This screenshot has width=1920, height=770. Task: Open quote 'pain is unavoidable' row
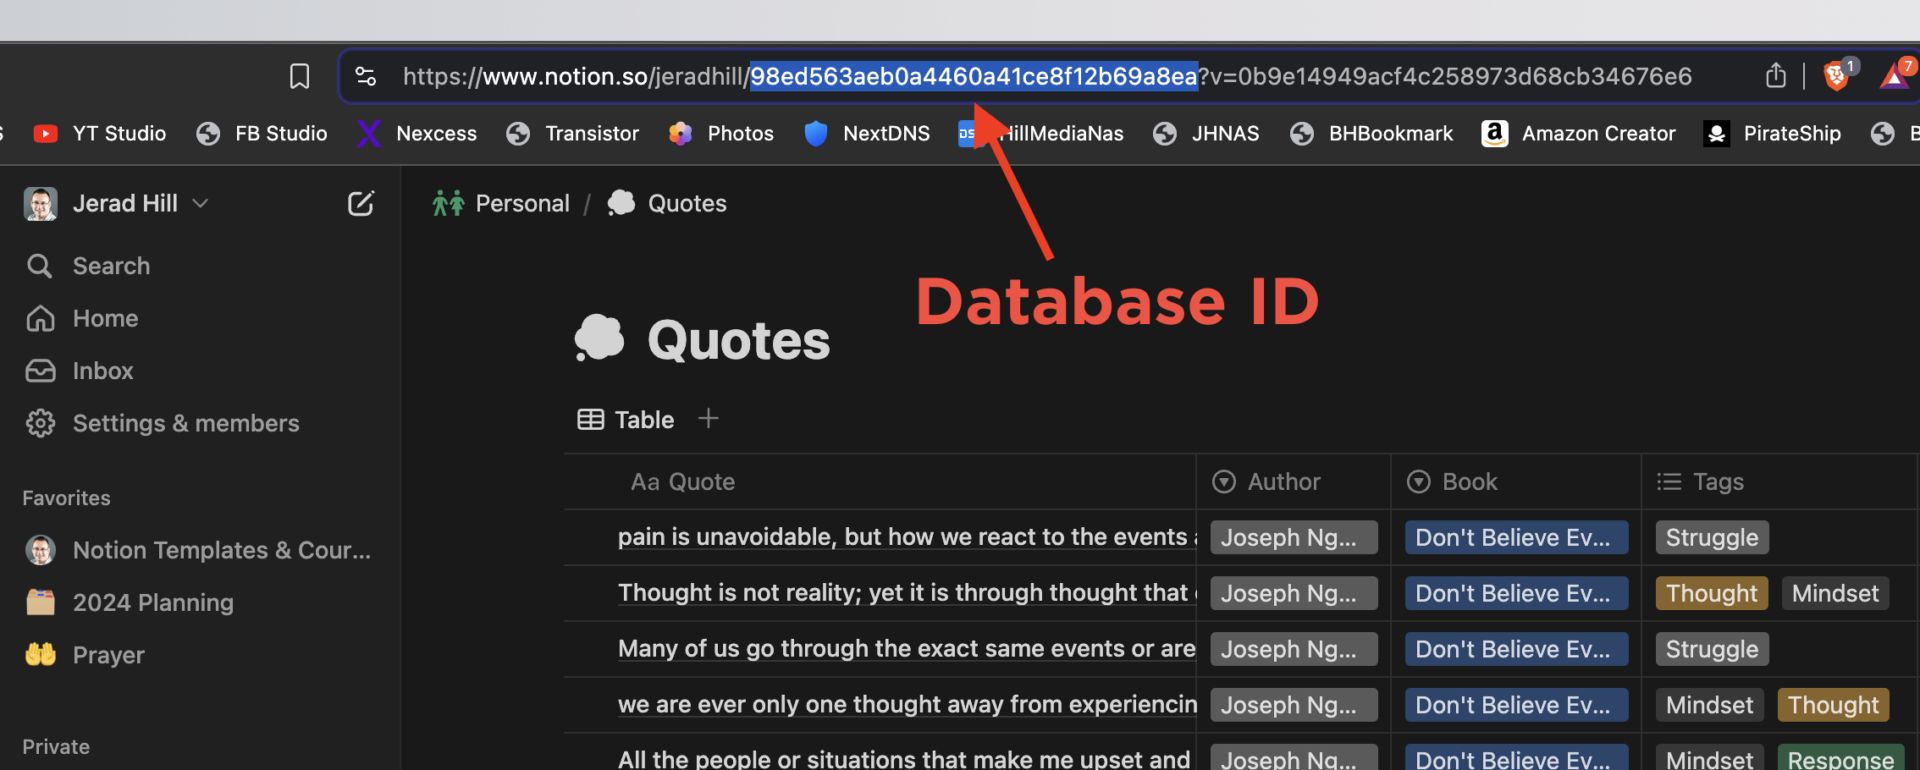[907, 537]
